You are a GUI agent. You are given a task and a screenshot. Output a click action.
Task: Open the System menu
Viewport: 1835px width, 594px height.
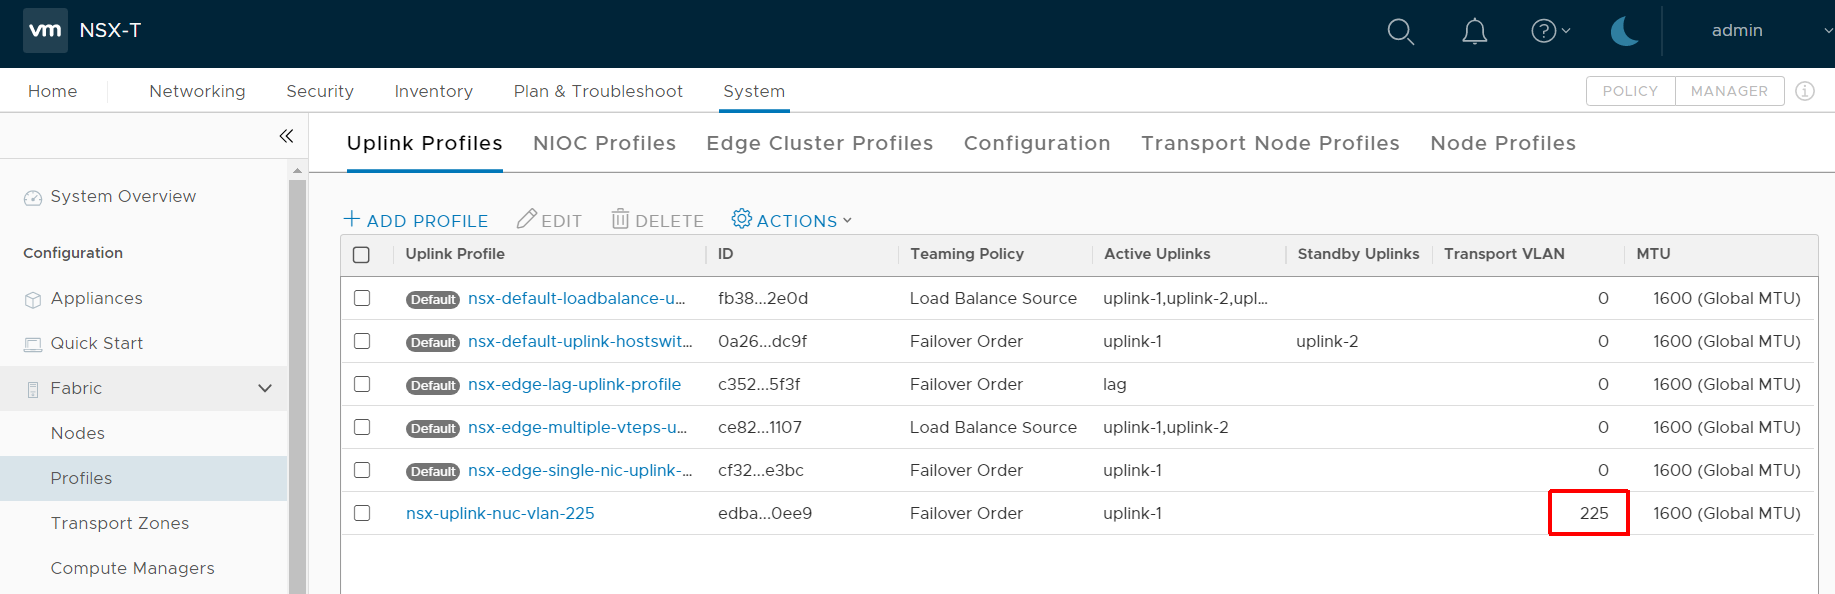click(x=754, y=91)
